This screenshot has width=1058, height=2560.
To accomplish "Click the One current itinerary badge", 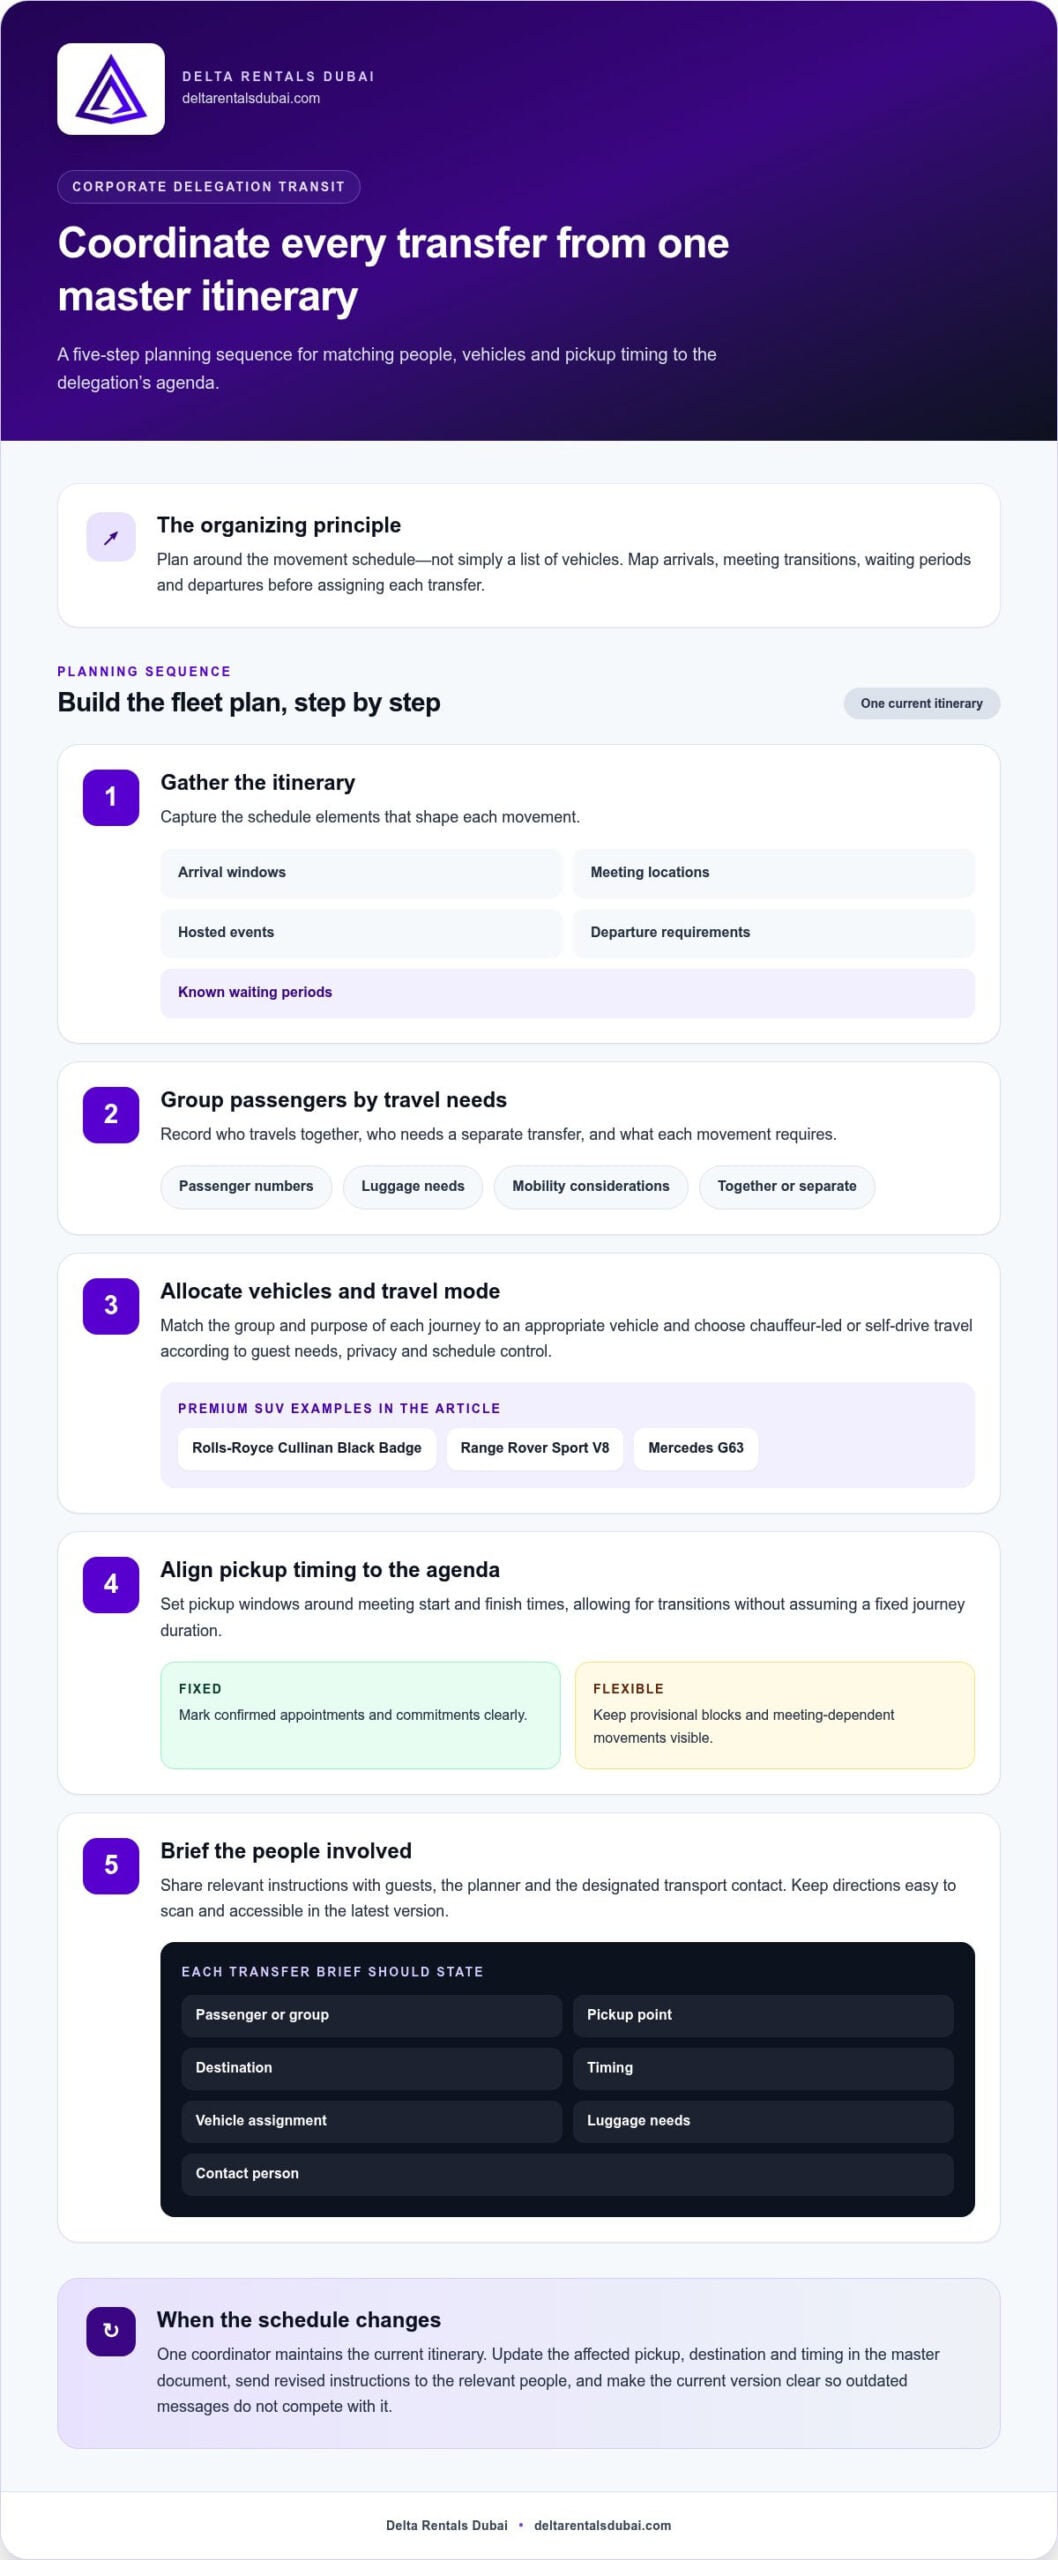I will (x=921, y=703).
